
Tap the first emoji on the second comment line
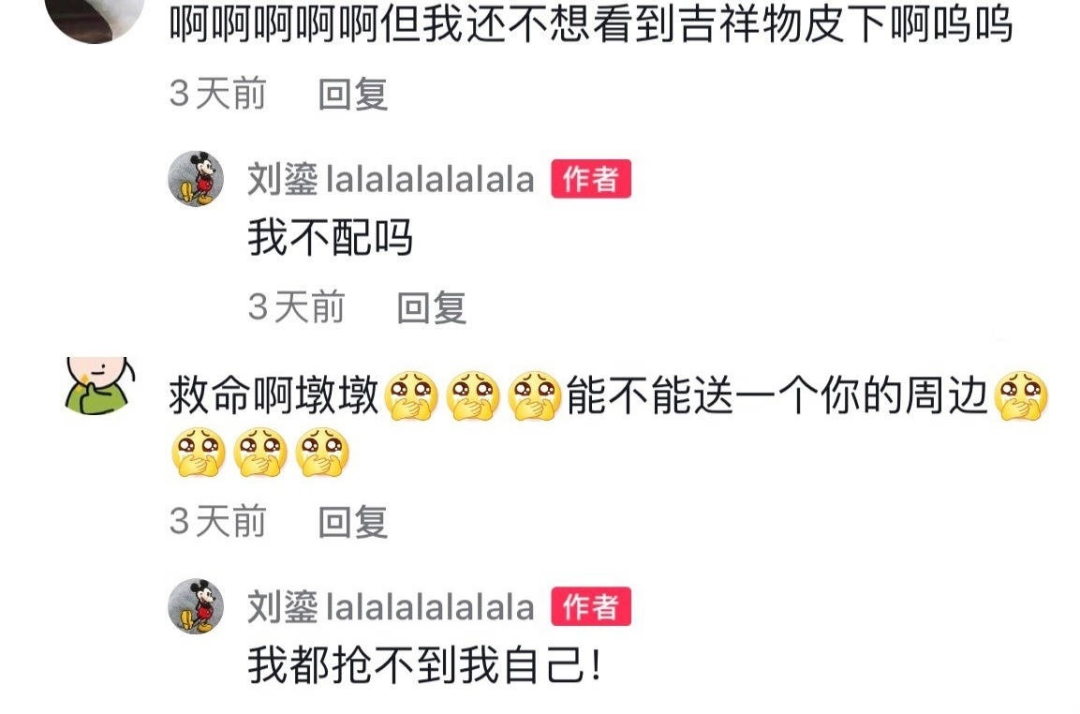[198, 452]
